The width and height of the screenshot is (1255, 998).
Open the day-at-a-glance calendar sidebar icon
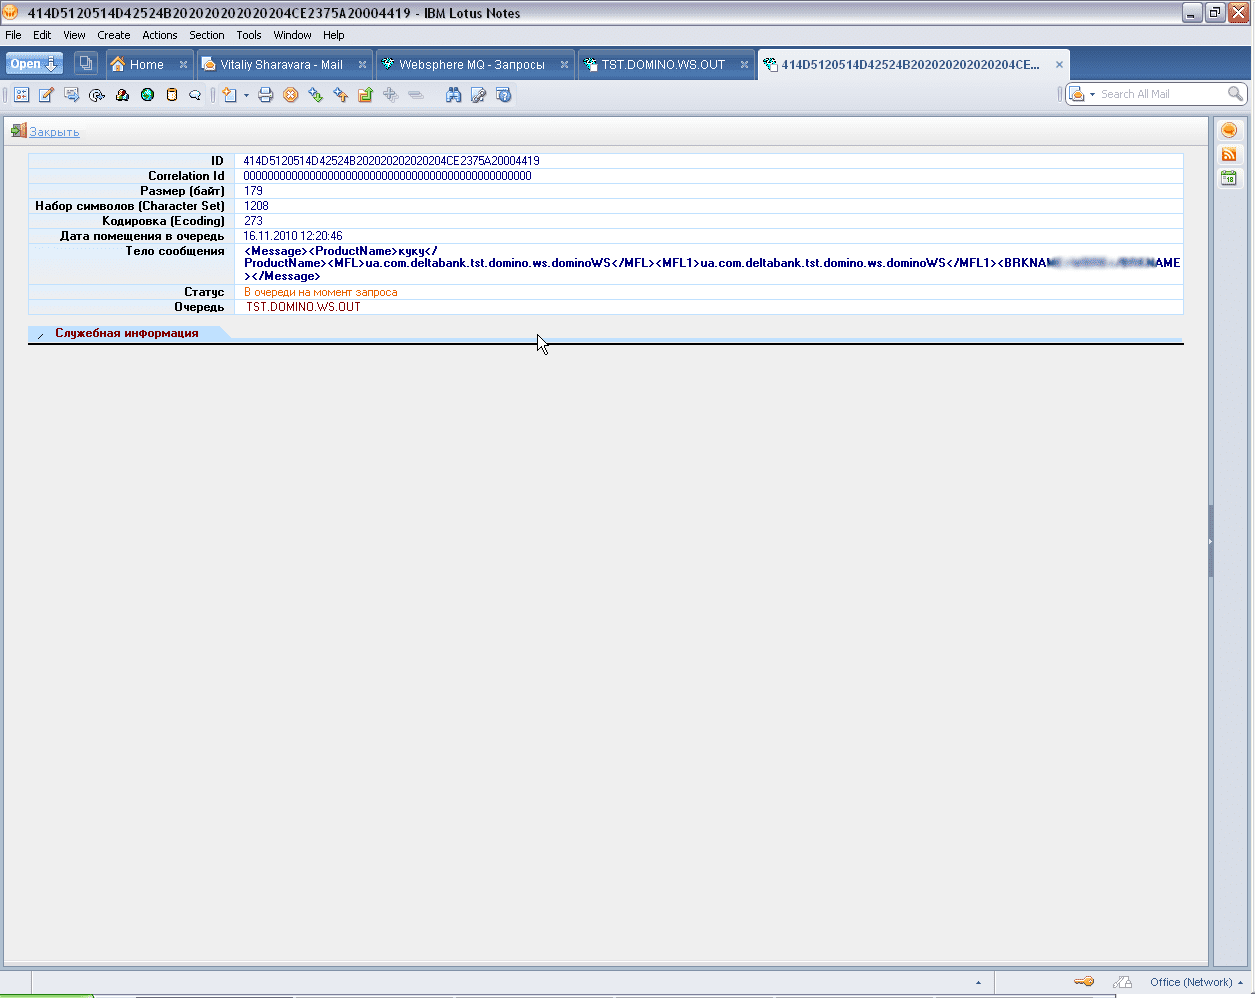click(x=1229, y=178)
